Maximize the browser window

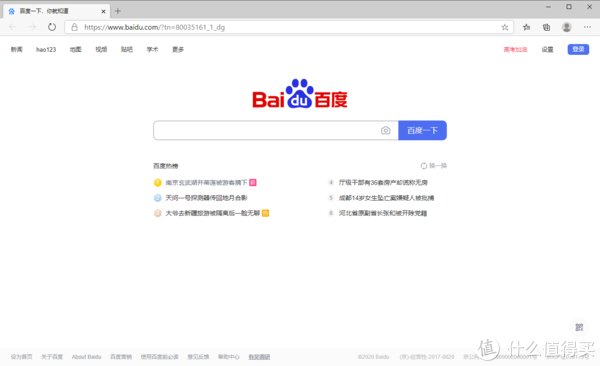[569, 7]
